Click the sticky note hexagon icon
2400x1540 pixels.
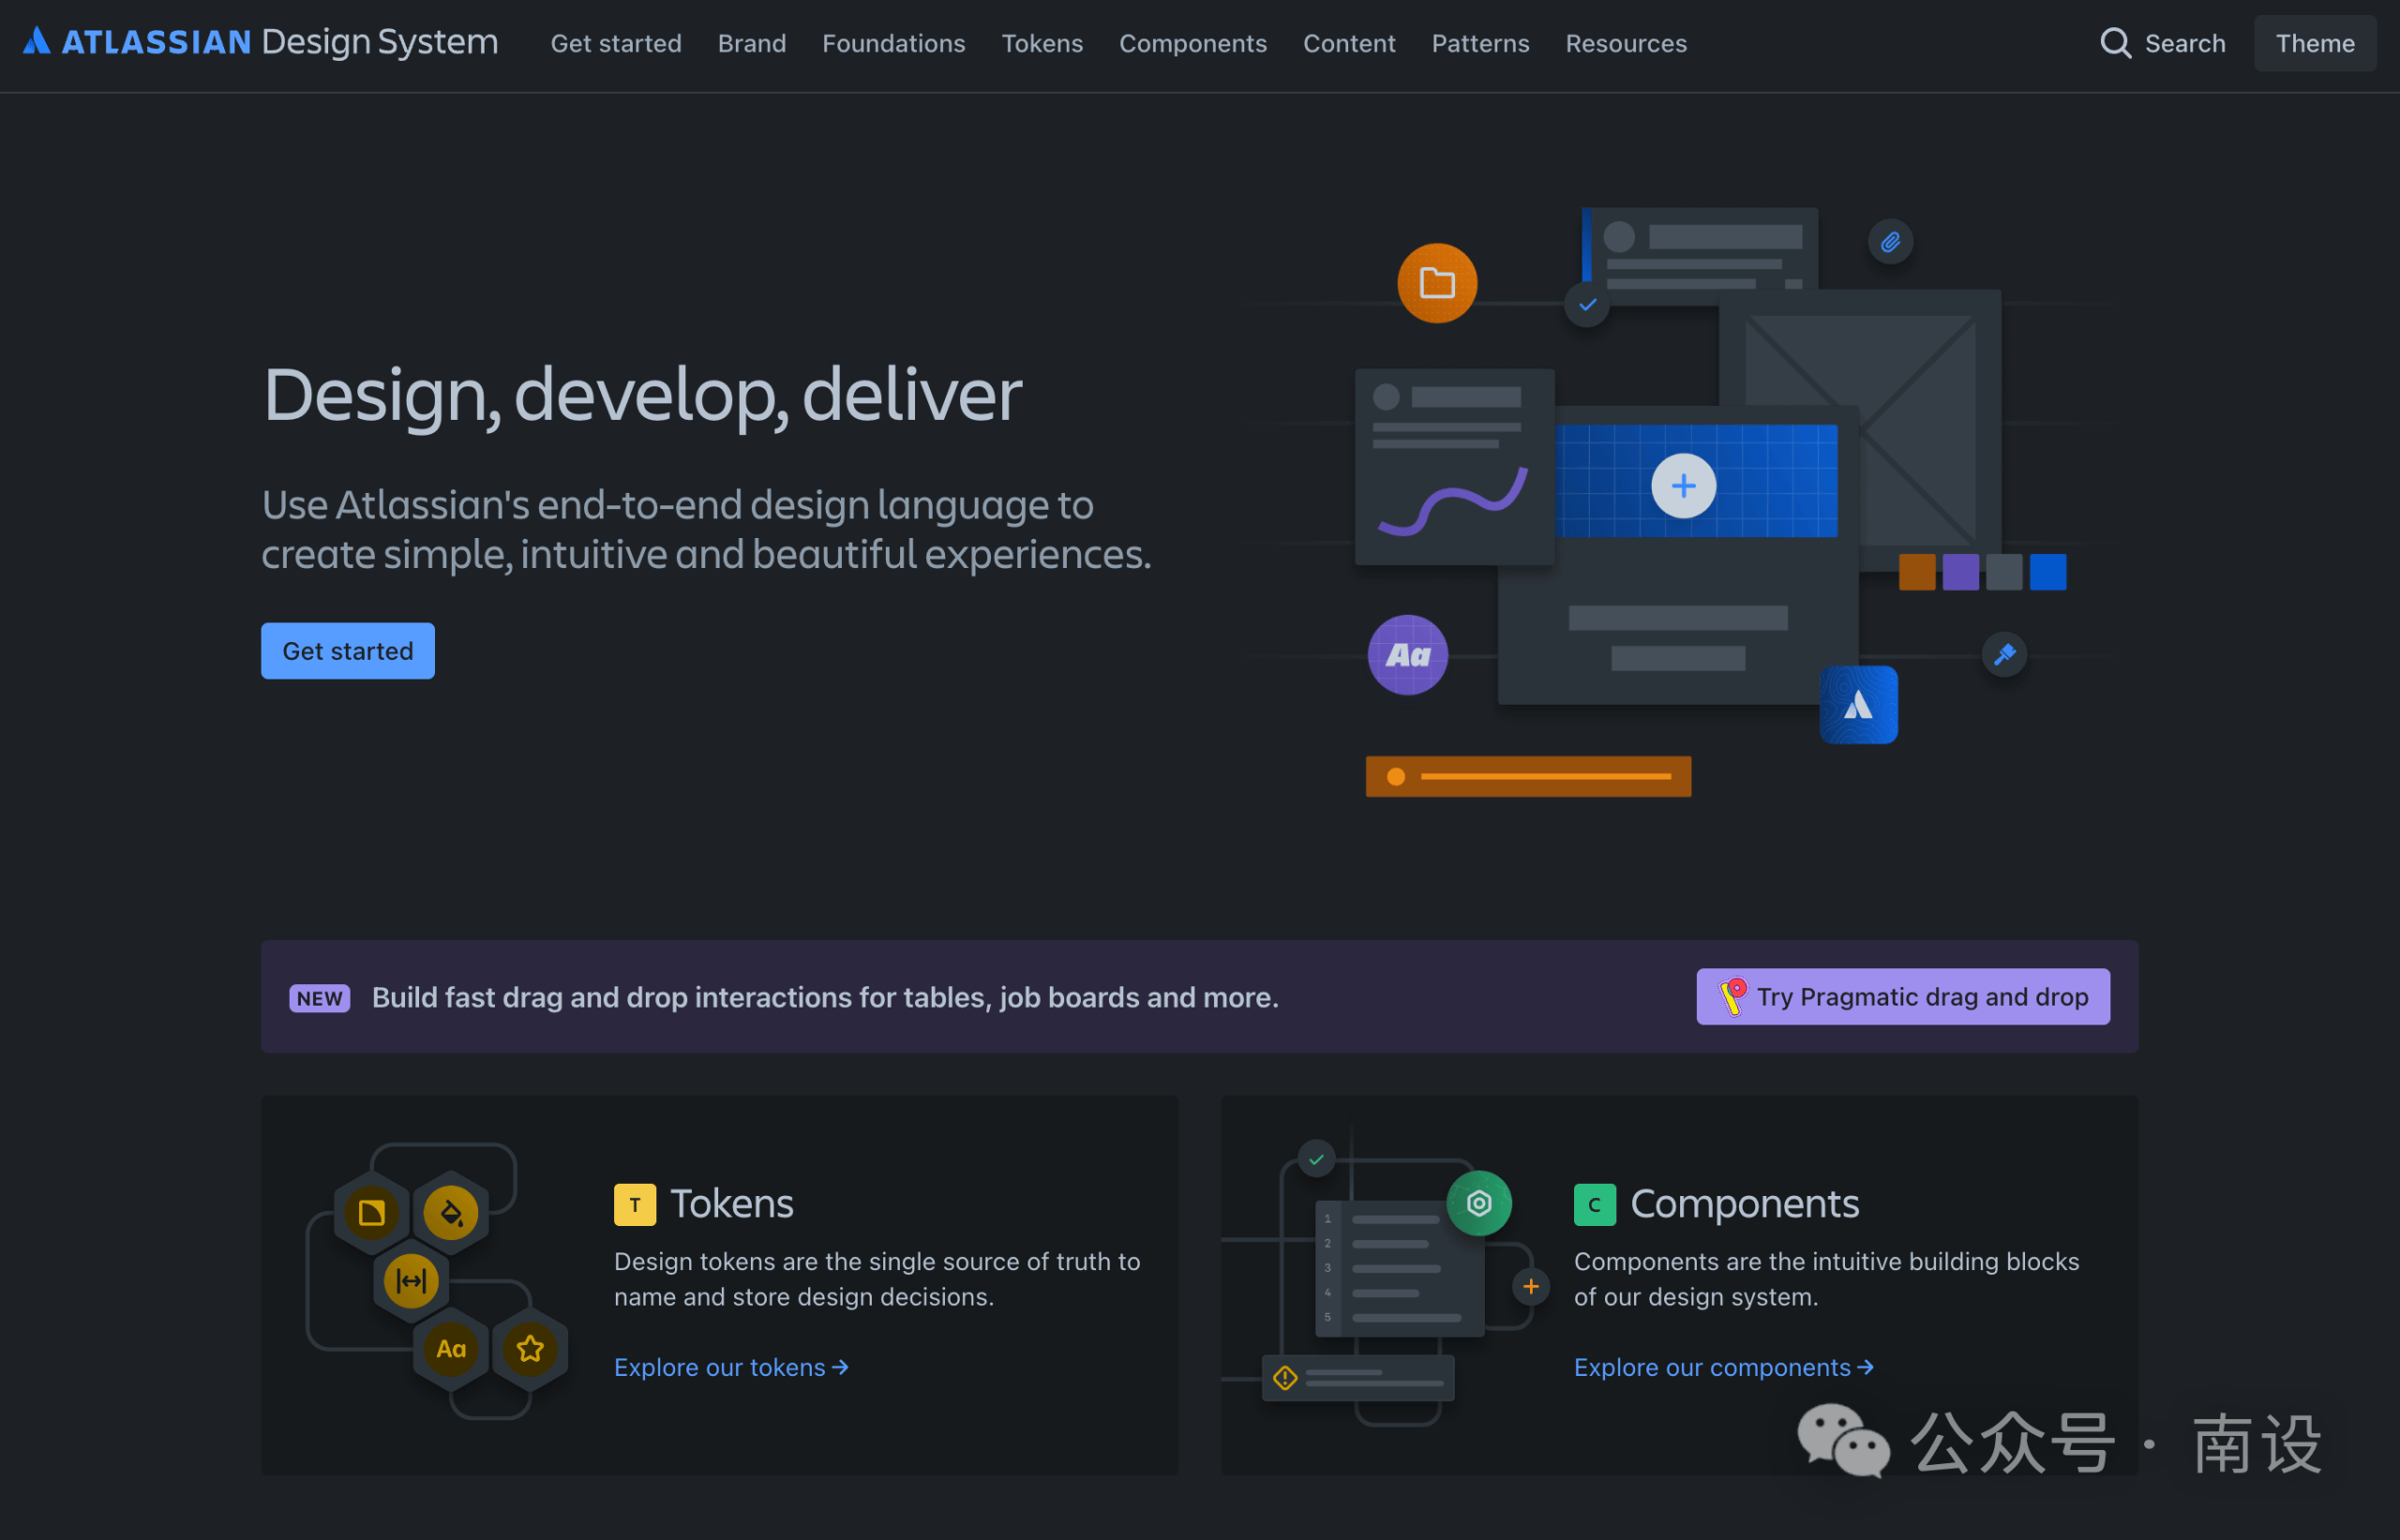coord(372,1213)
